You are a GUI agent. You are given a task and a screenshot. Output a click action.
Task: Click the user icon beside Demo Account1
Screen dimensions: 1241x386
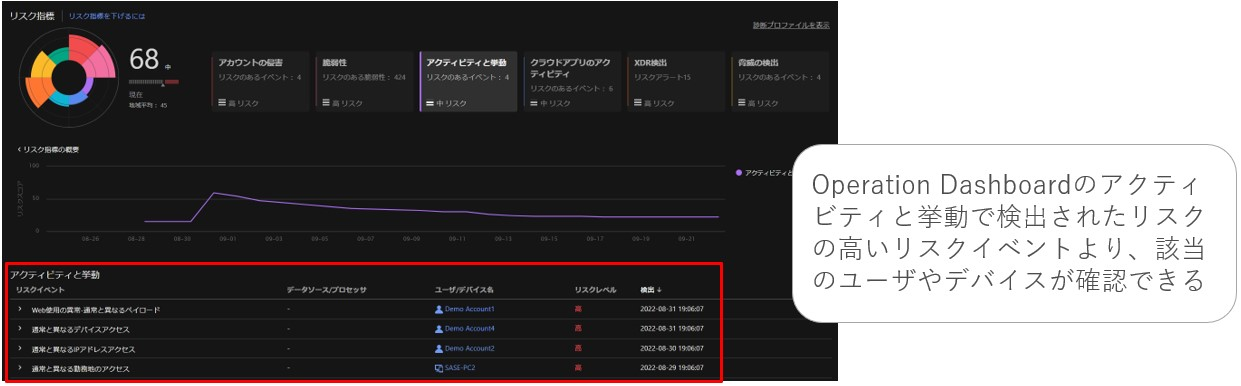click(x=439, y=309)
